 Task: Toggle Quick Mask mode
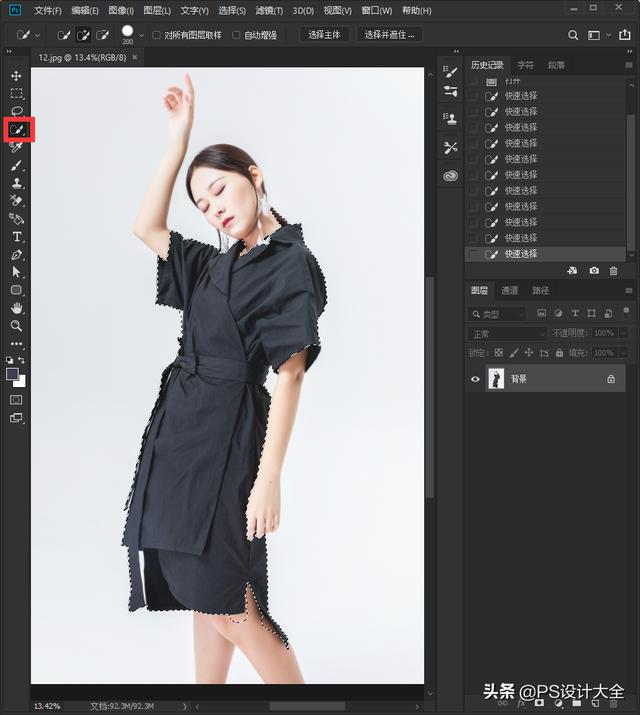point(16,400)
